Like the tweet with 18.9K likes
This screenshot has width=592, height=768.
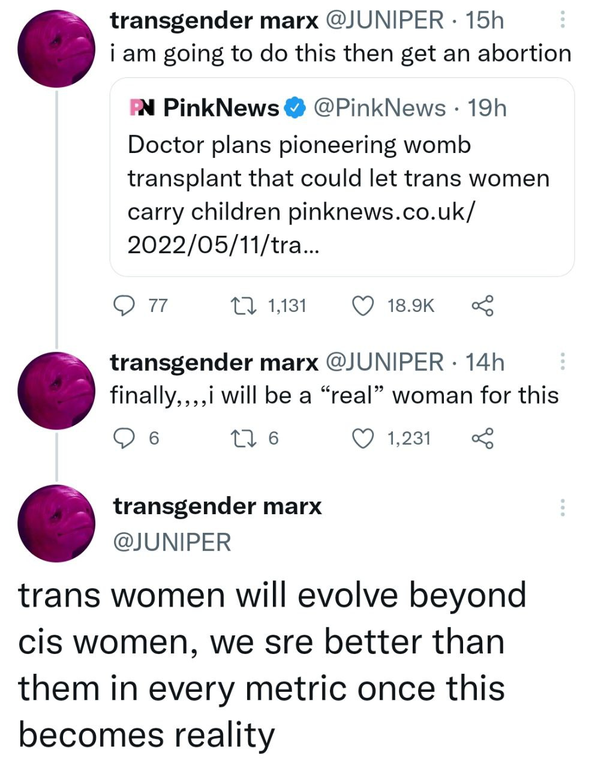coord(363,306)
